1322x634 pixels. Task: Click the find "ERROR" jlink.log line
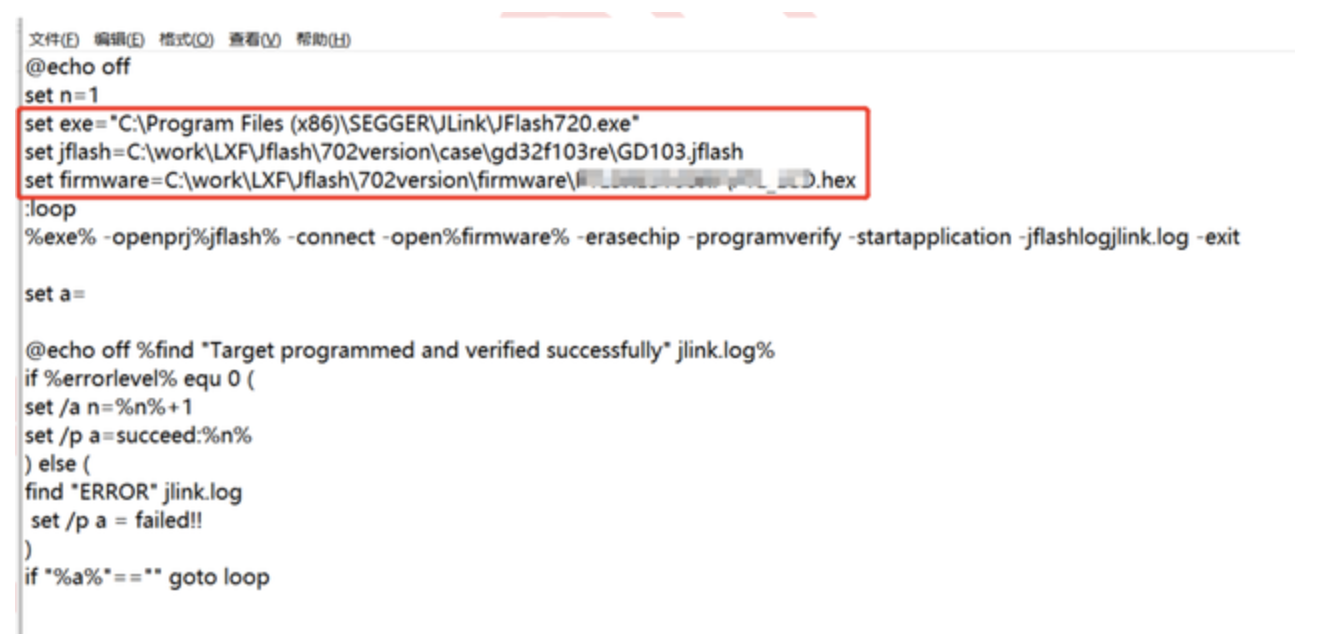click(134, 492)
